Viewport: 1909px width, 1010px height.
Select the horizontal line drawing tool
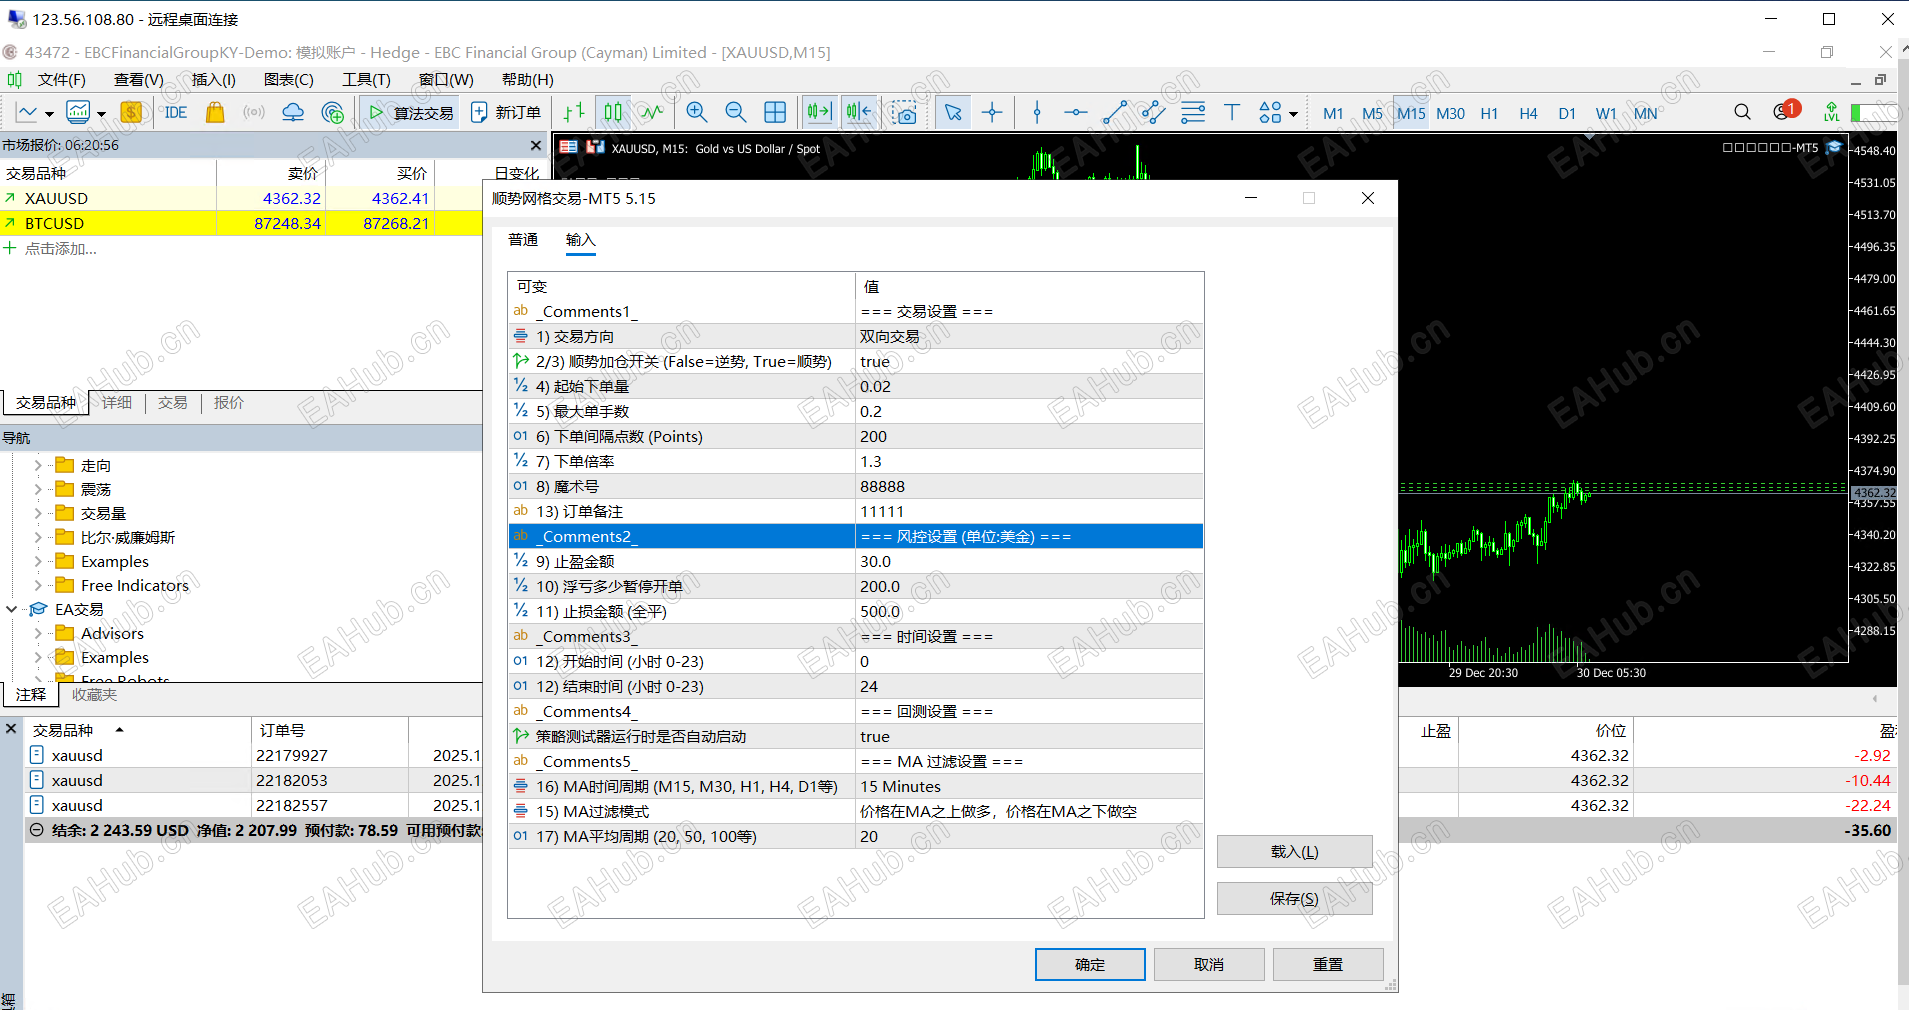pyautogui.click(x=1075, y=112)
